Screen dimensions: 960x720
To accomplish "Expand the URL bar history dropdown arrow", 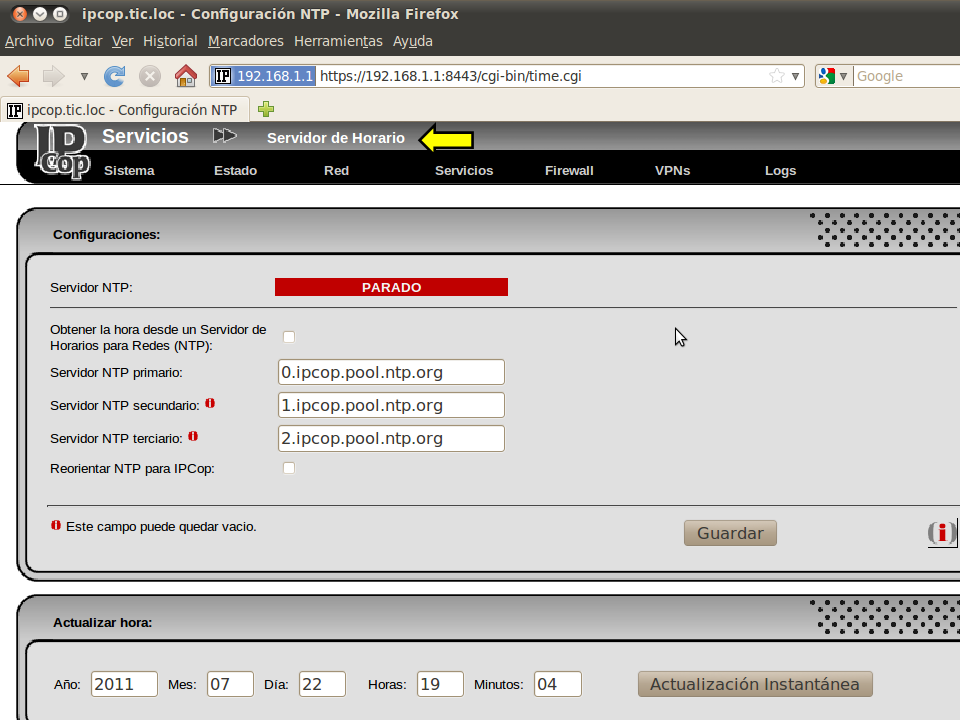I will [x=796, y=76].
